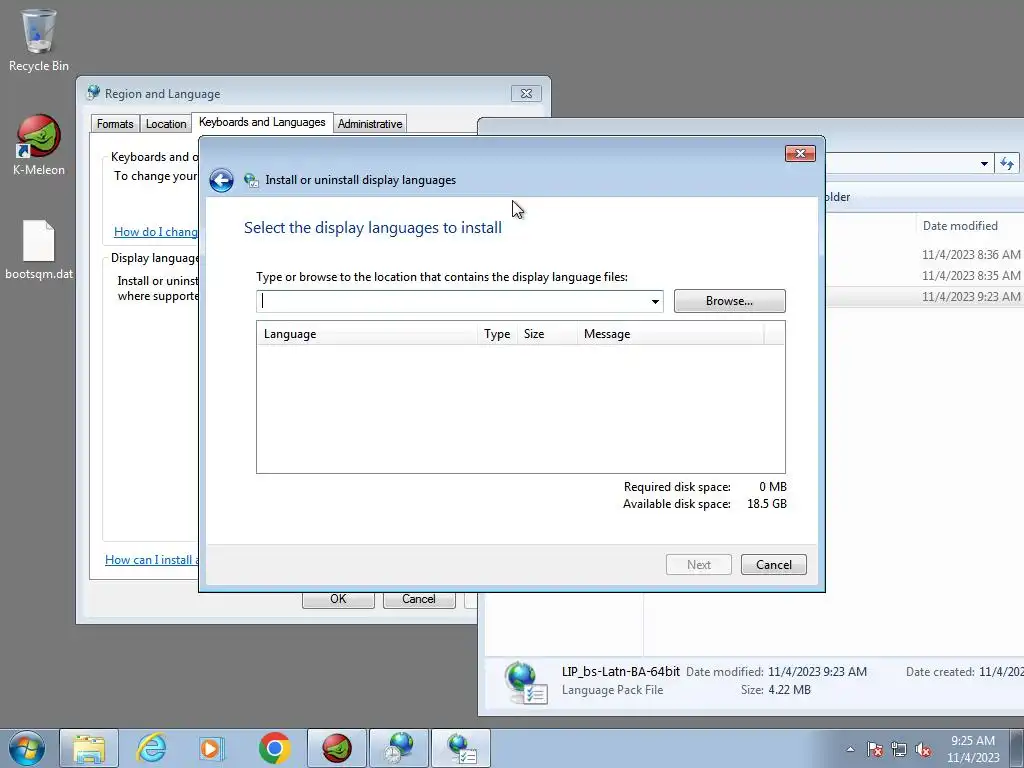
Task: Close the install display languages wizard
Action: tap(800, 153)
